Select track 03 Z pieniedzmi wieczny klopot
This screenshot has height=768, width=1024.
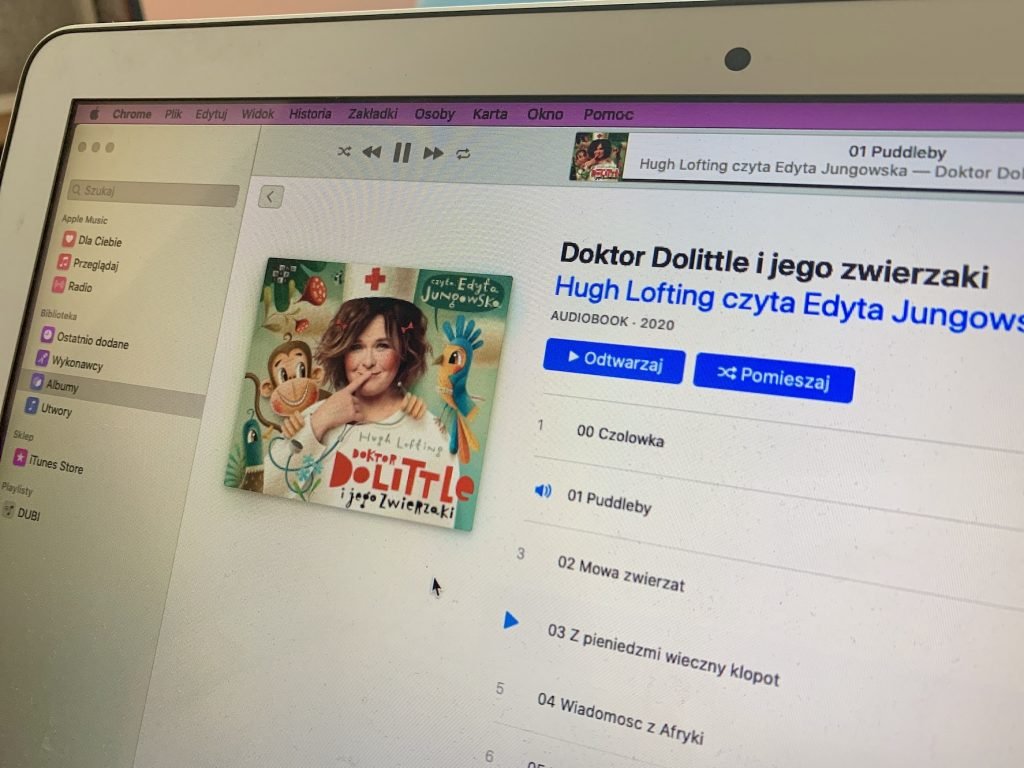point(664,654)
